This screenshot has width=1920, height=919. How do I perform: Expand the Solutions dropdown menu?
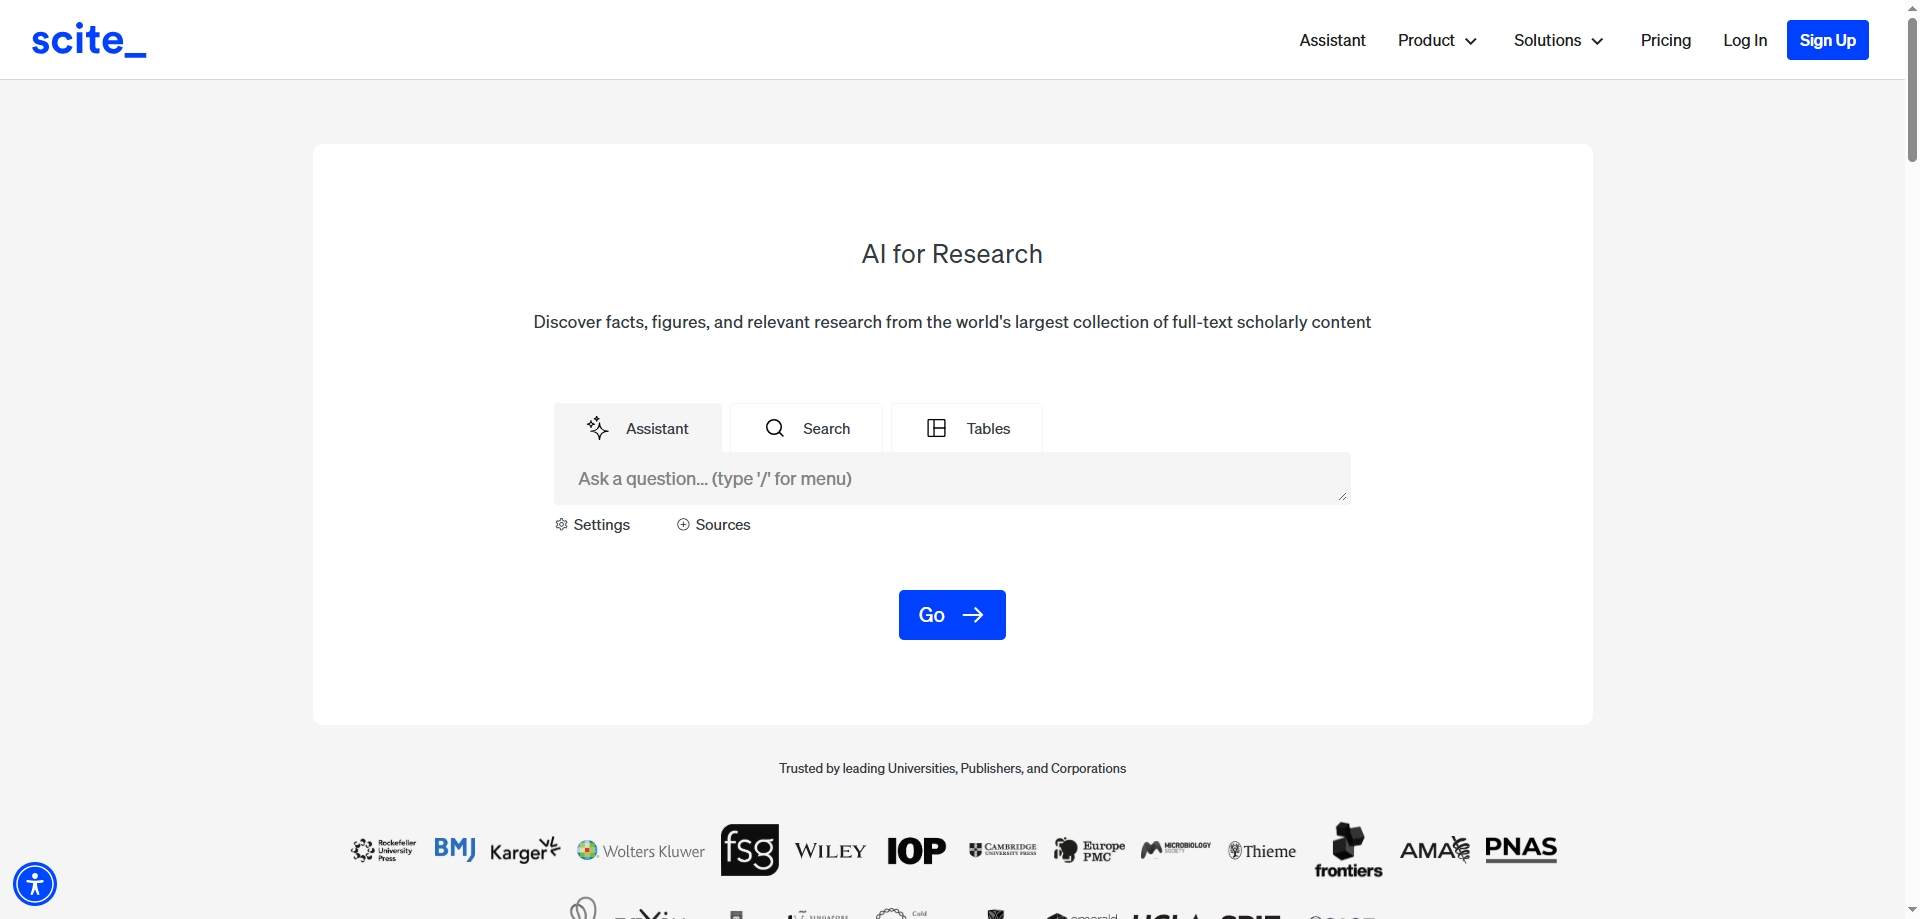(1558, 40)
